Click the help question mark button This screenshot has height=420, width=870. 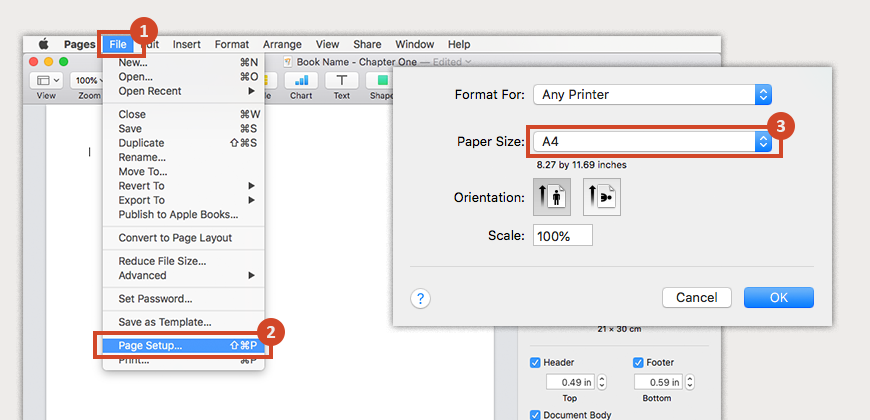click(x=421, y=299)
